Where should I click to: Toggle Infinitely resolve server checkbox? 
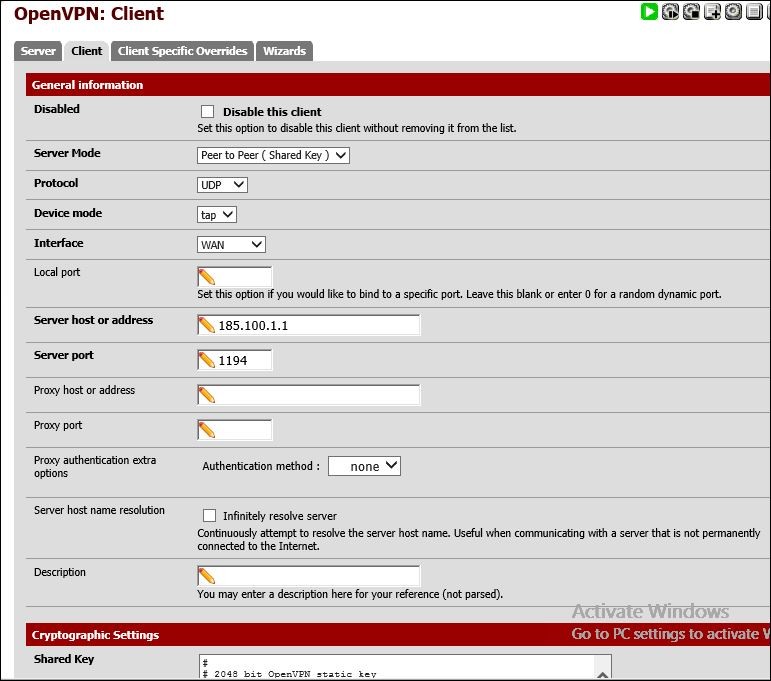(x=209, y=516)
